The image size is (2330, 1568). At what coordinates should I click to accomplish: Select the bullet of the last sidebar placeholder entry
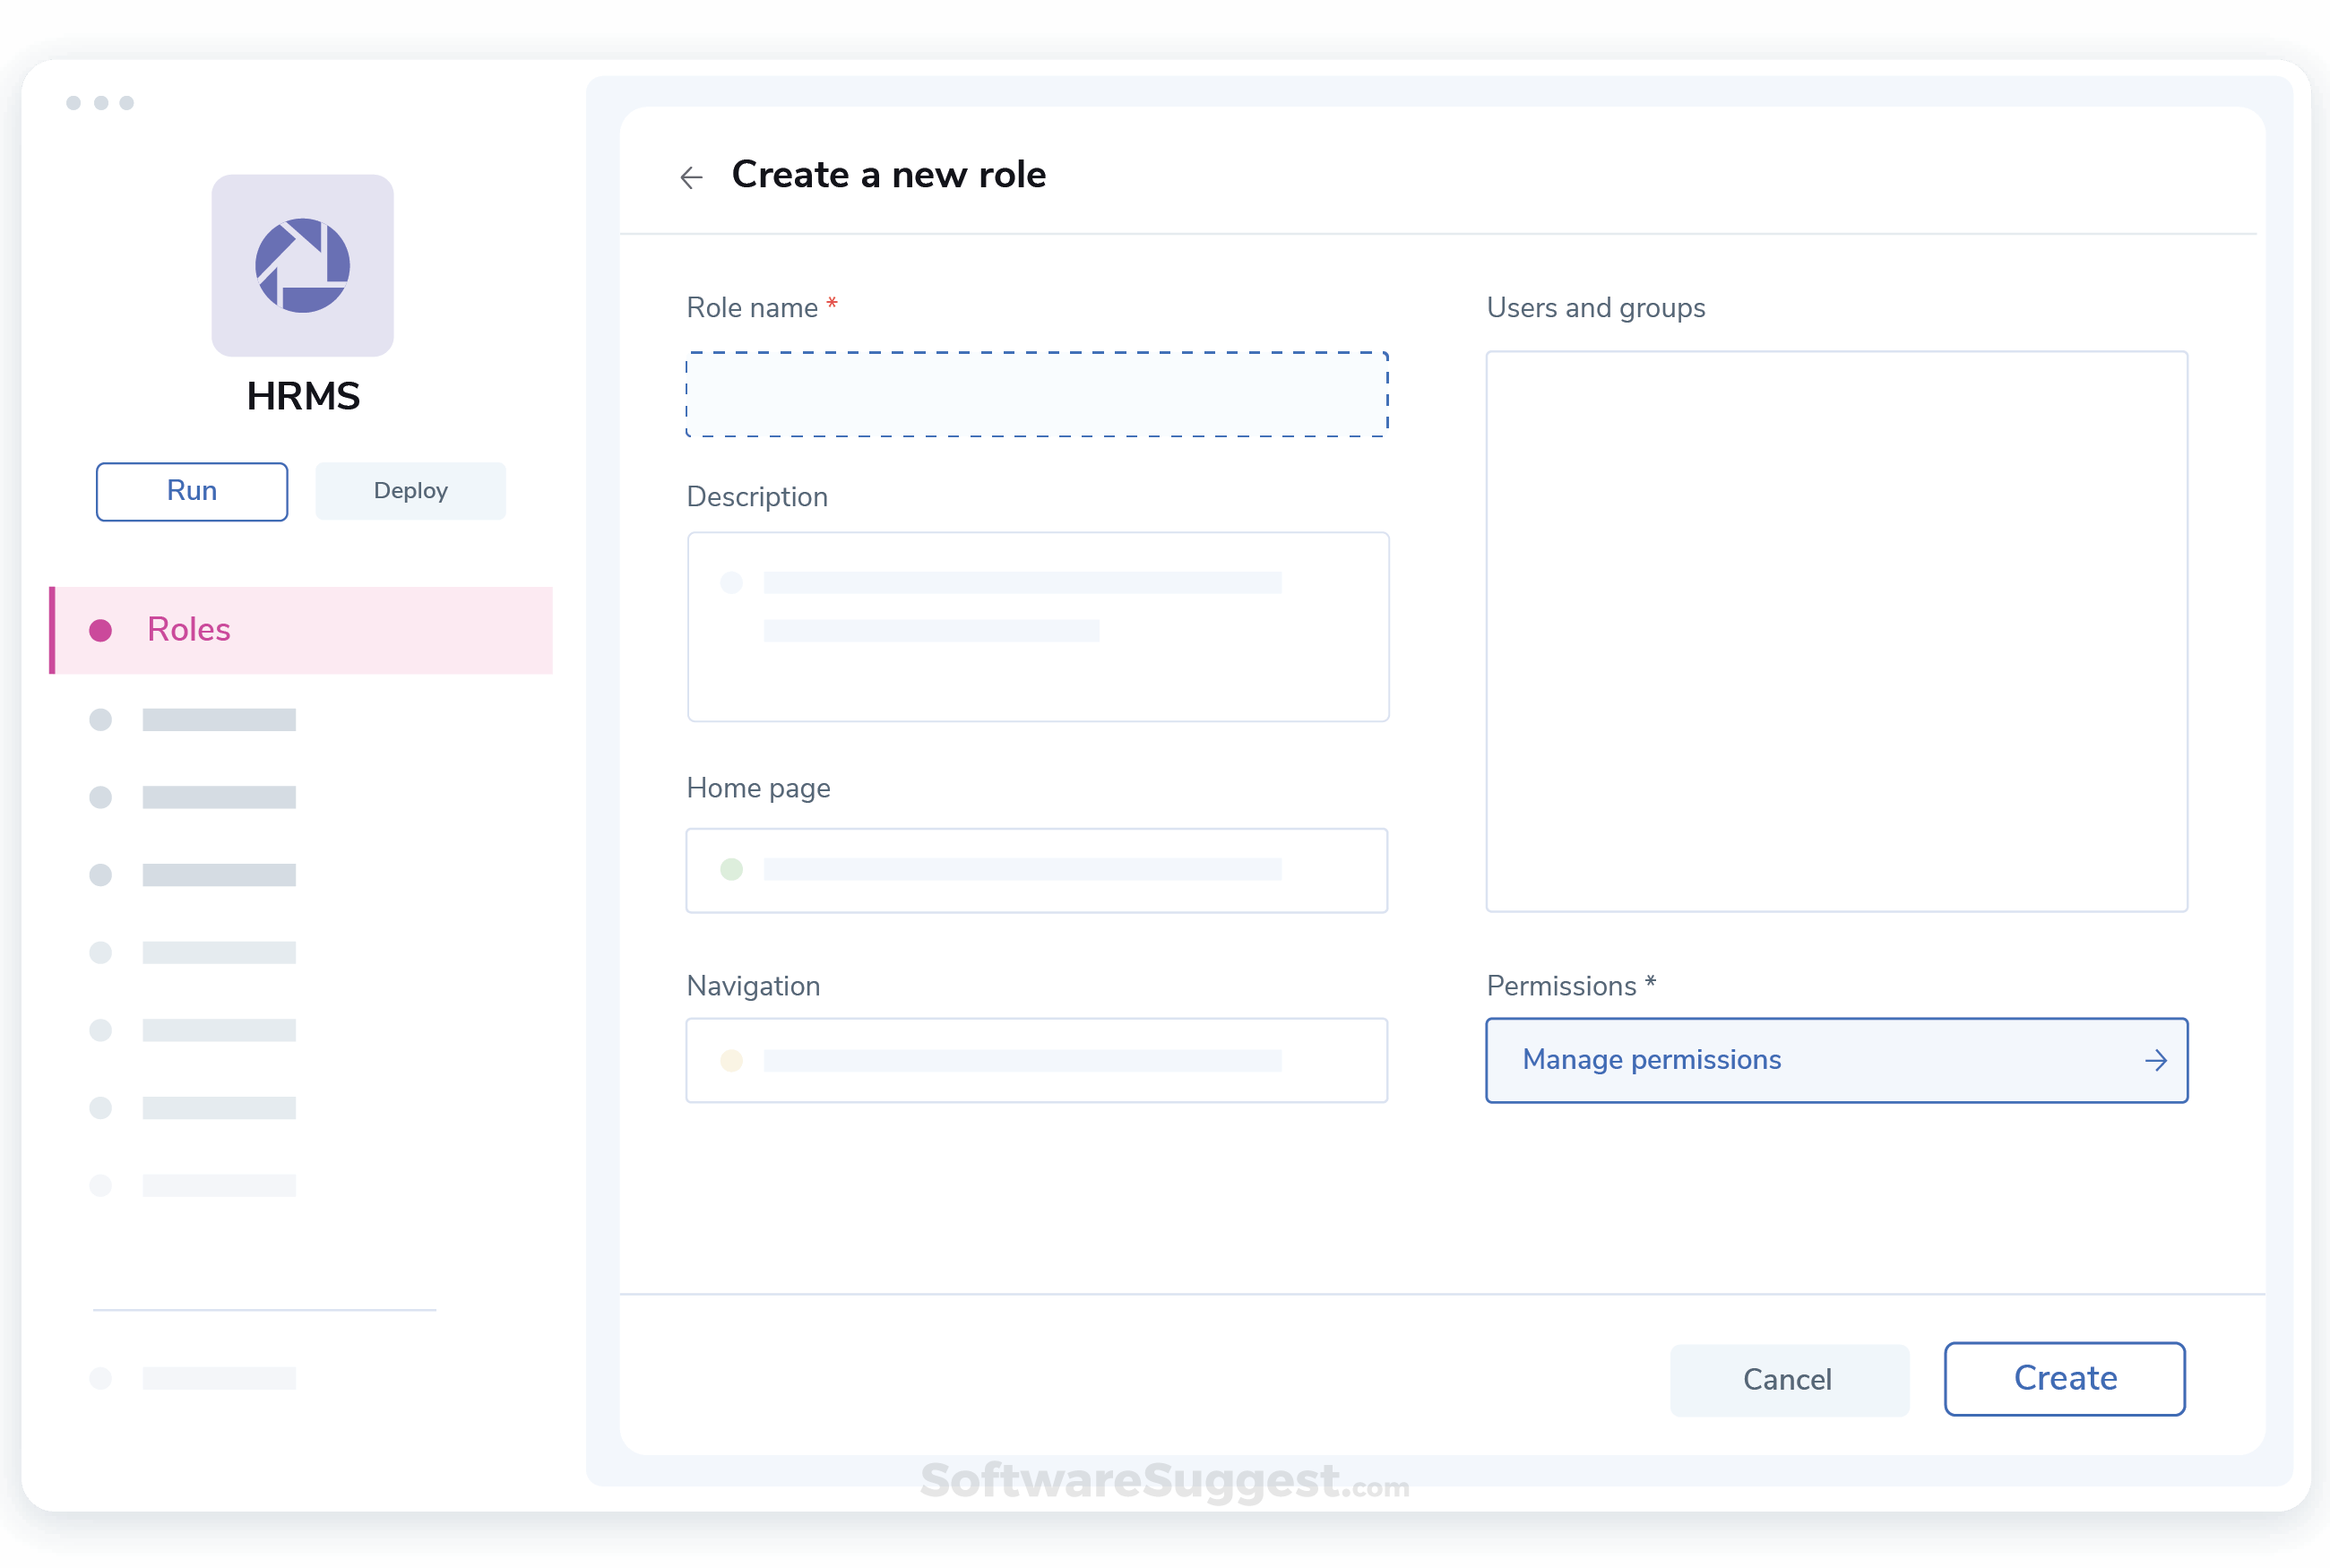(x=101, y=1379)
